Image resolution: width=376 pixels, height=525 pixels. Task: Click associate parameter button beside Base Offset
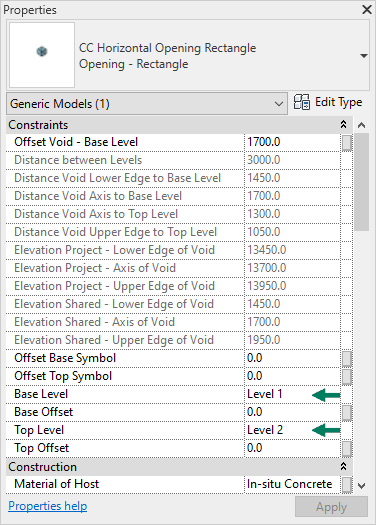347,412
